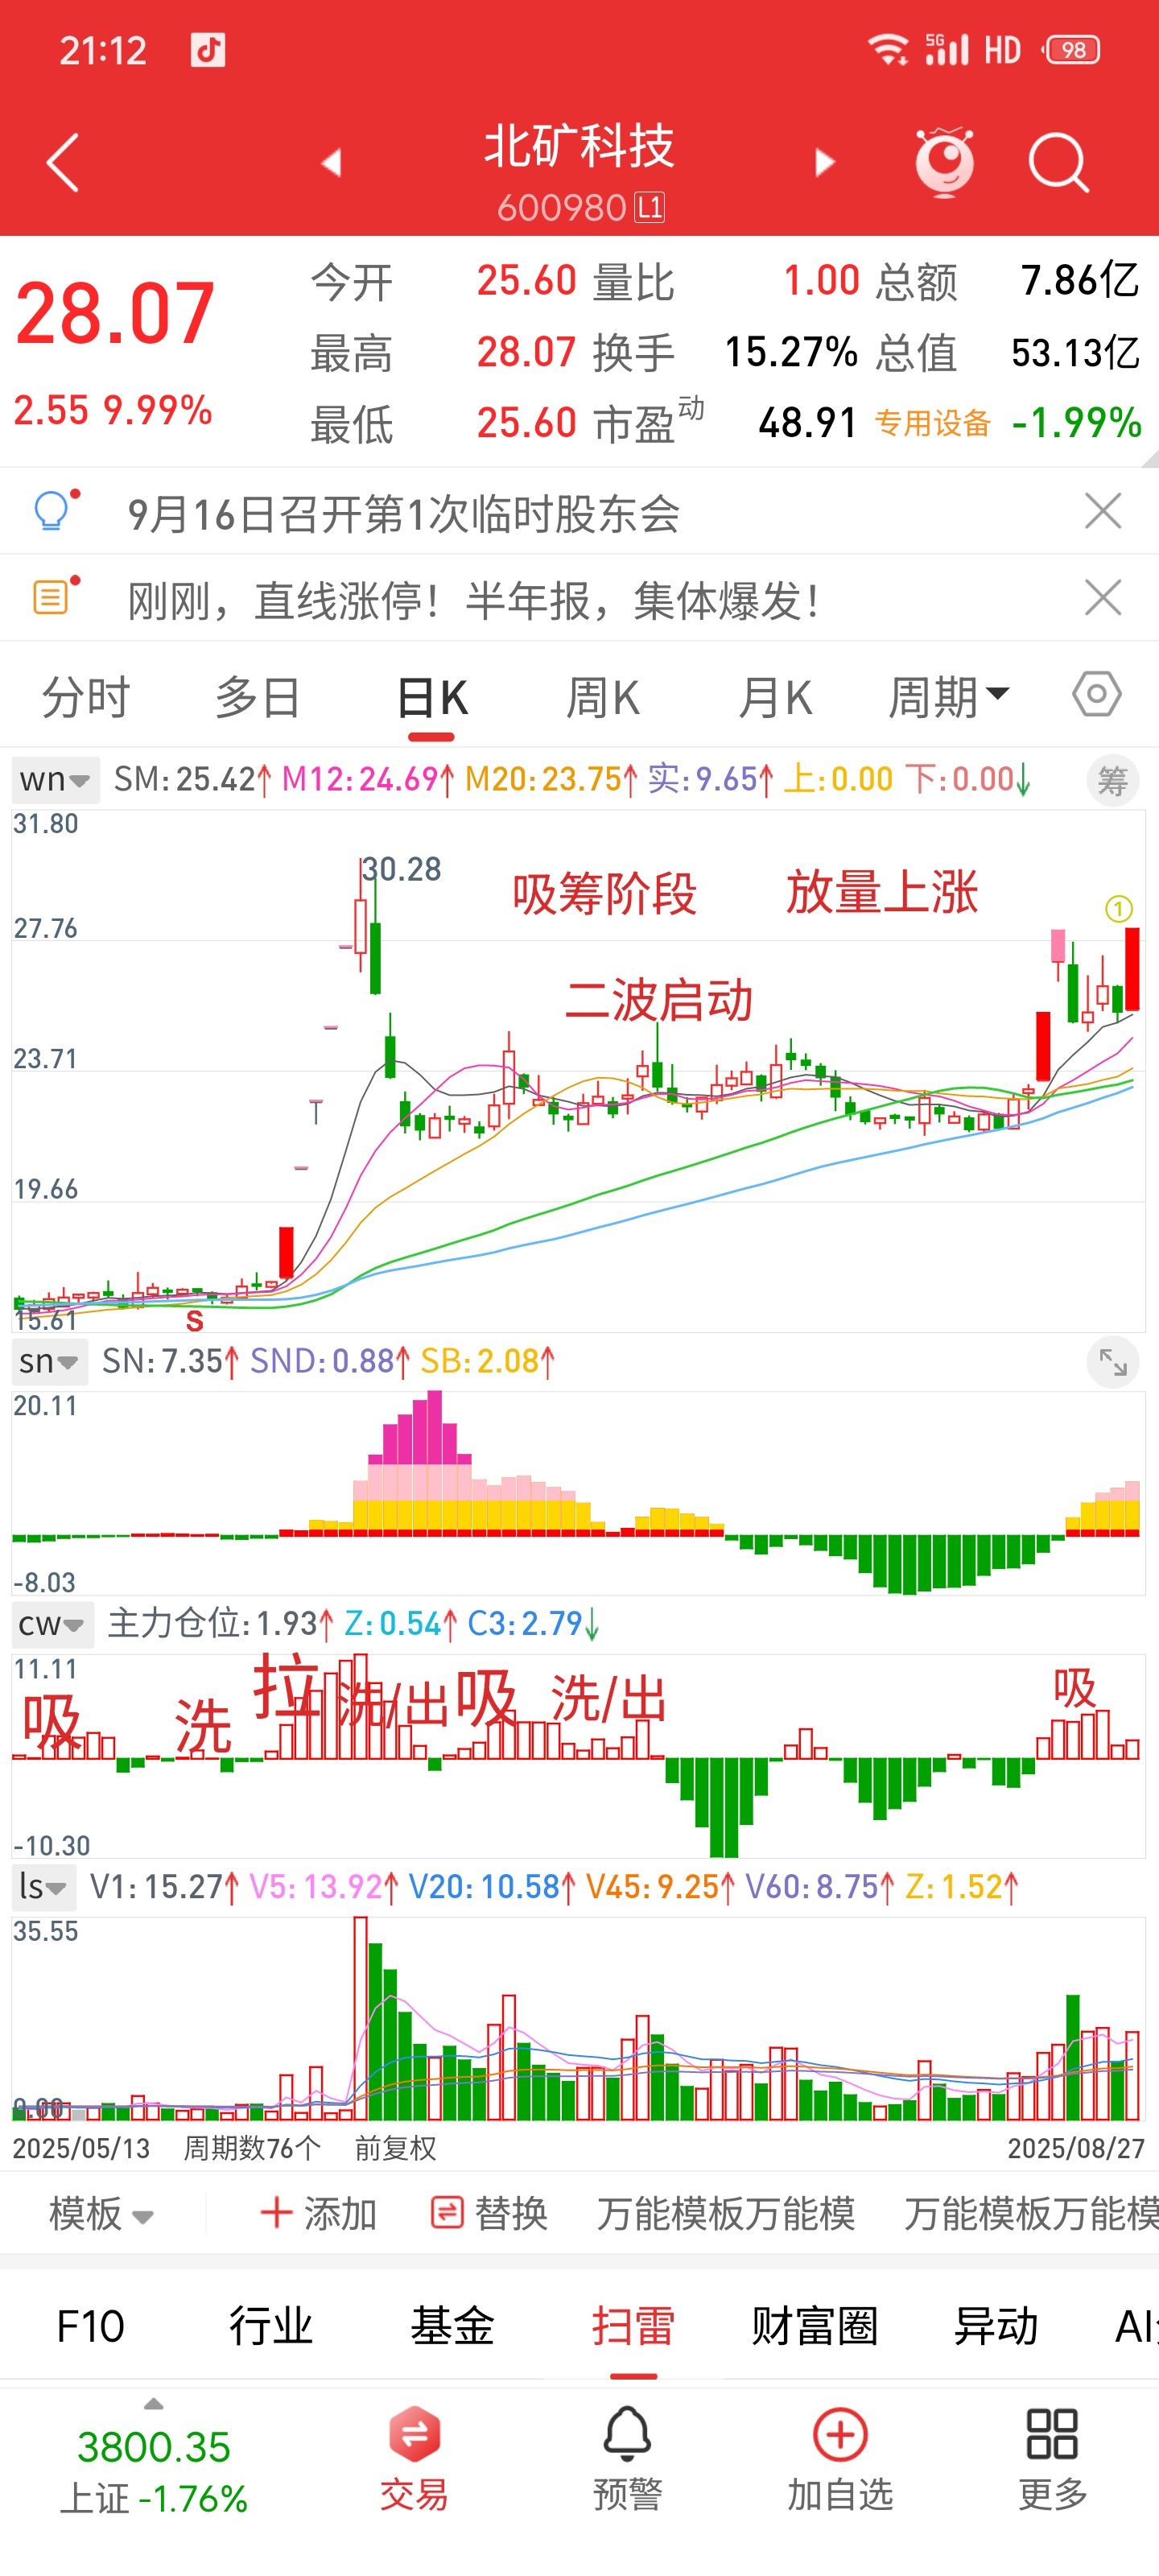
Task: Tap the V1:15.27 volume value
Action: point(164,1886)
